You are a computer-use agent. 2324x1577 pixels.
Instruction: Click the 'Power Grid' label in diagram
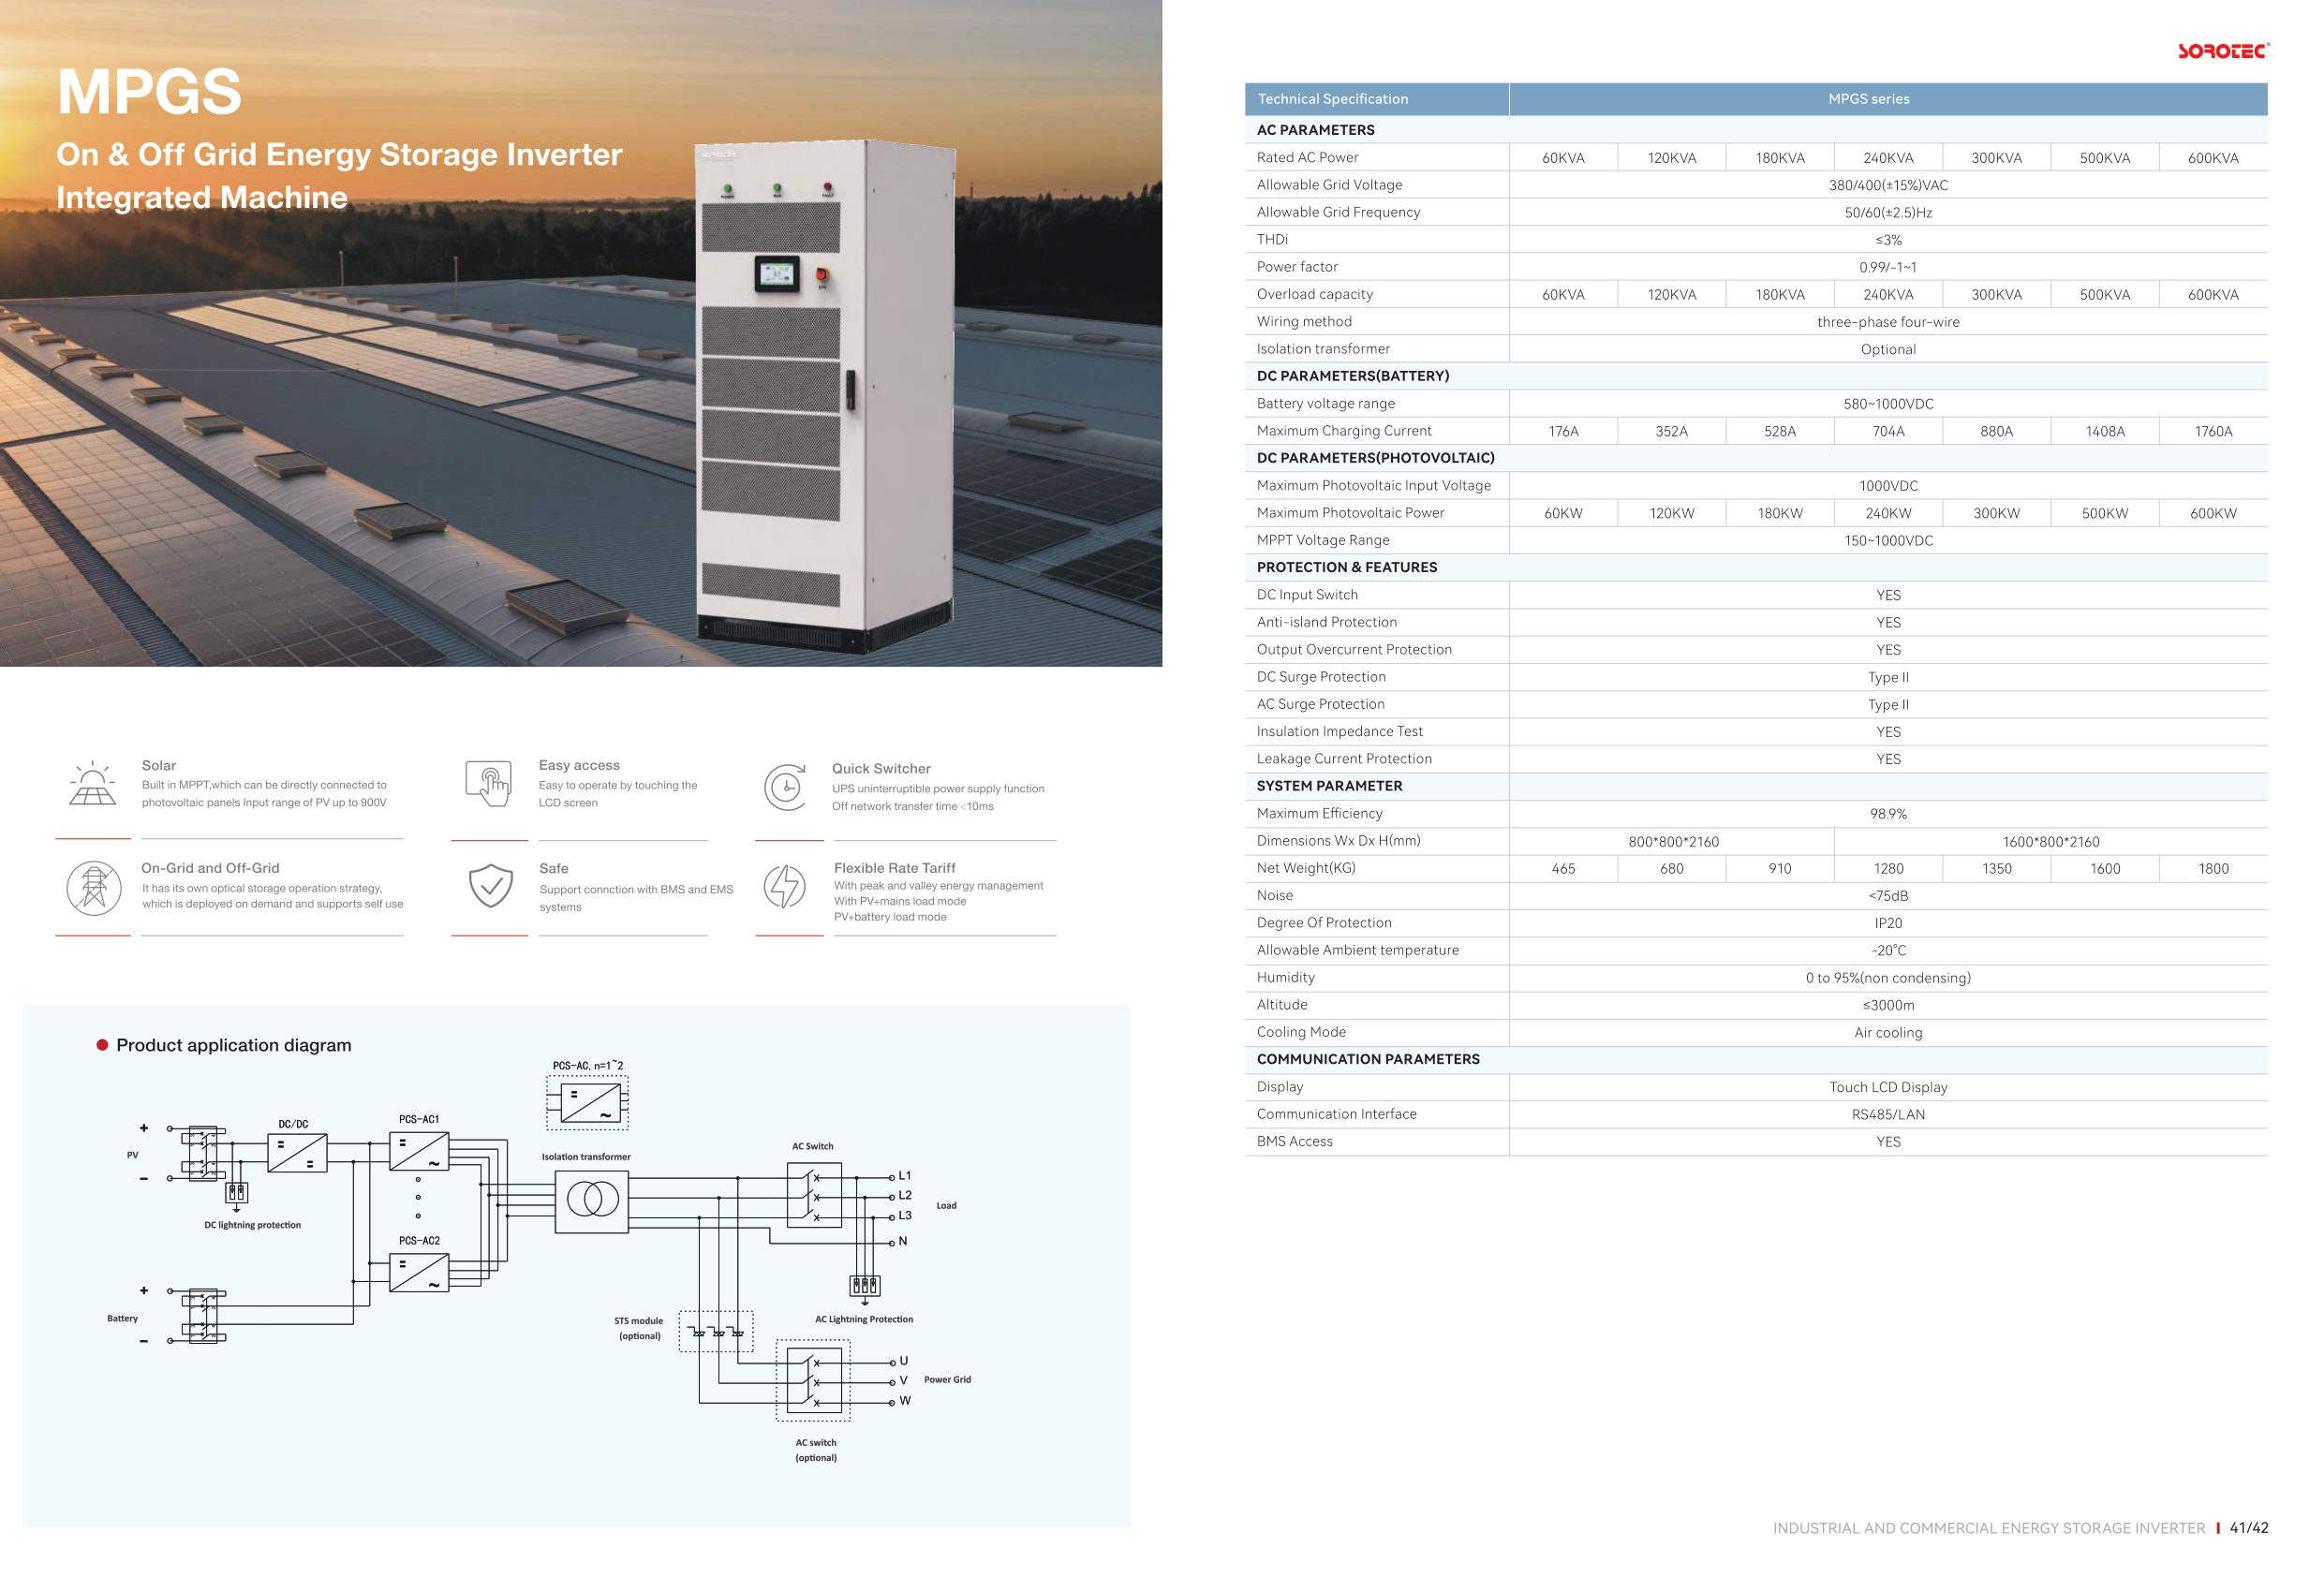coord(947,1380)
